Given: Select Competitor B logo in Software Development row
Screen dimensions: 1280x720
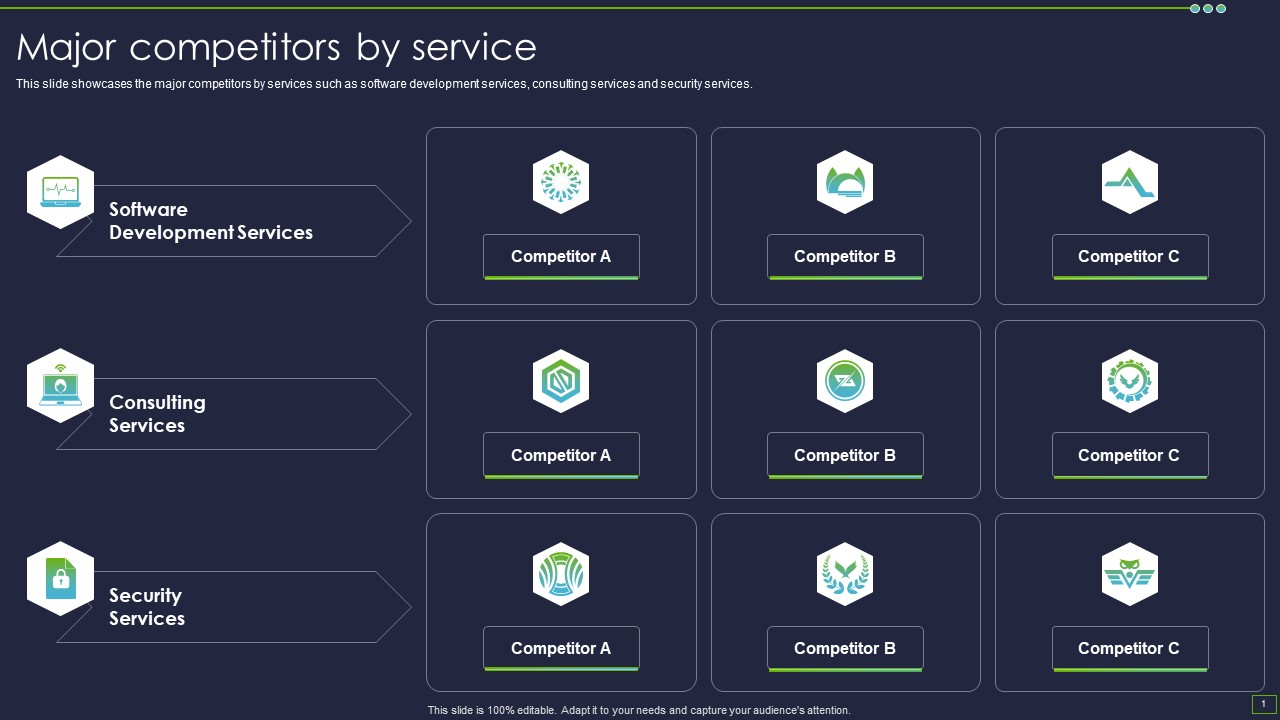Looking at the screenshot, I should pos(845,182).
